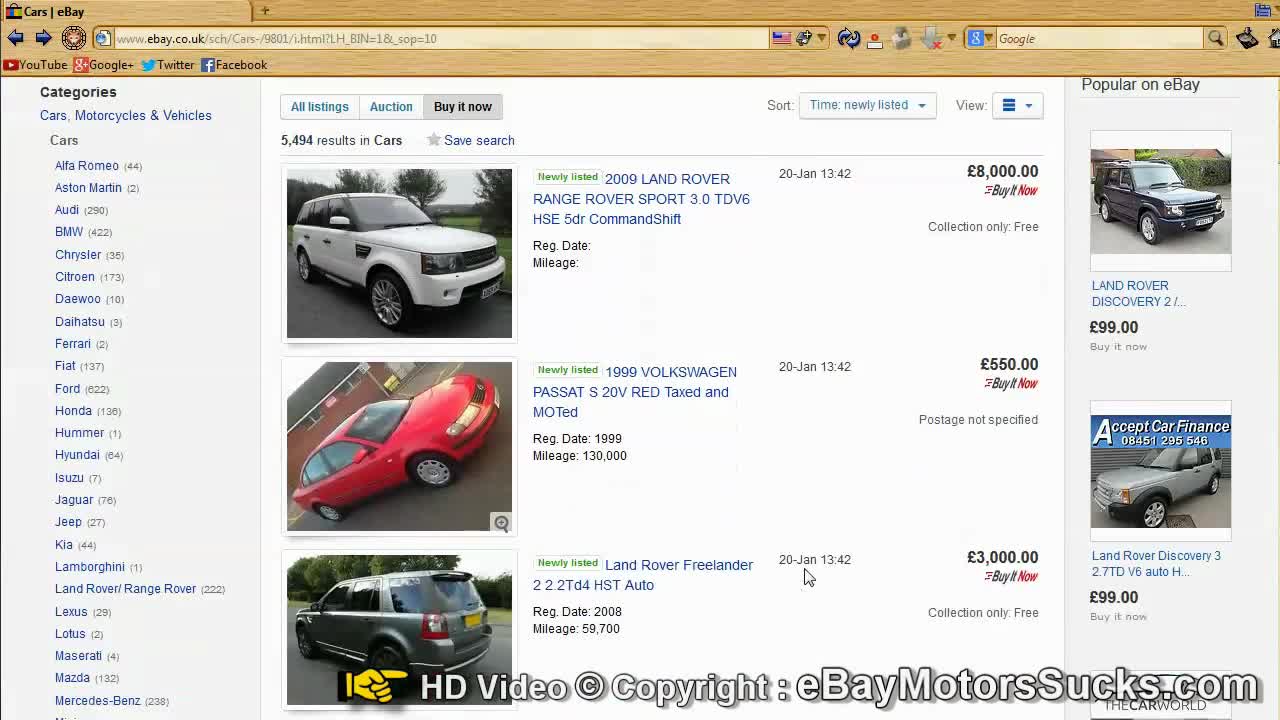The width and height of the screenshot is (1280, 720).
Task: Filter by Aston Martin category
Action: pyautogui.click(x=88, y=188)
